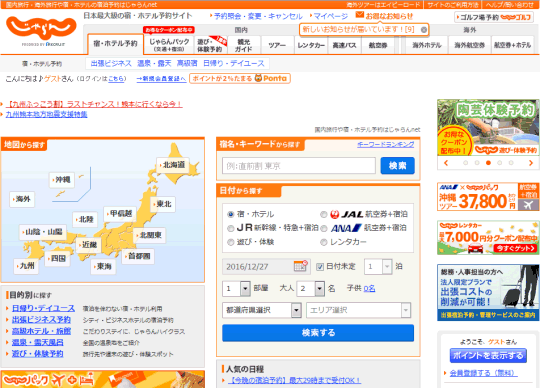Image resolution: width=540 pixels, height=388 pixels.
Task: Click the envelope notification icon
Action: coord(360,15)
